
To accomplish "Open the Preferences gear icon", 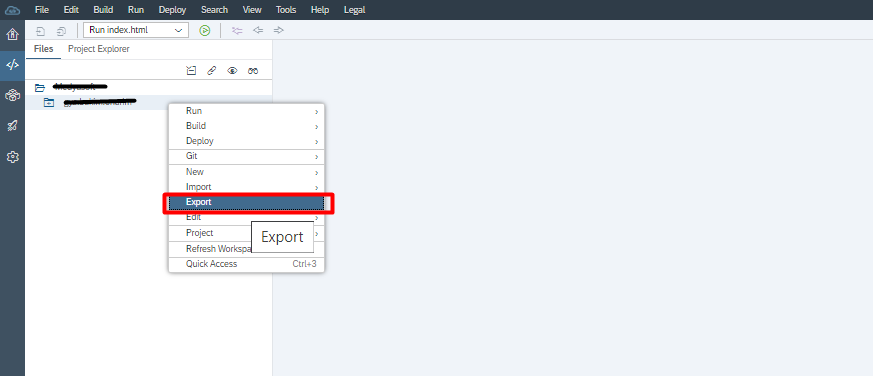I will [x=12, y=157].
